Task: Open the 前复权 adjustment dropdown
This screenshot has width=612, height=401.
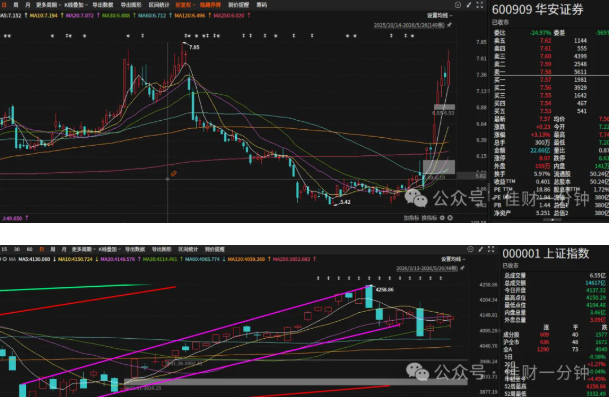Action: (x=185, y=5)
